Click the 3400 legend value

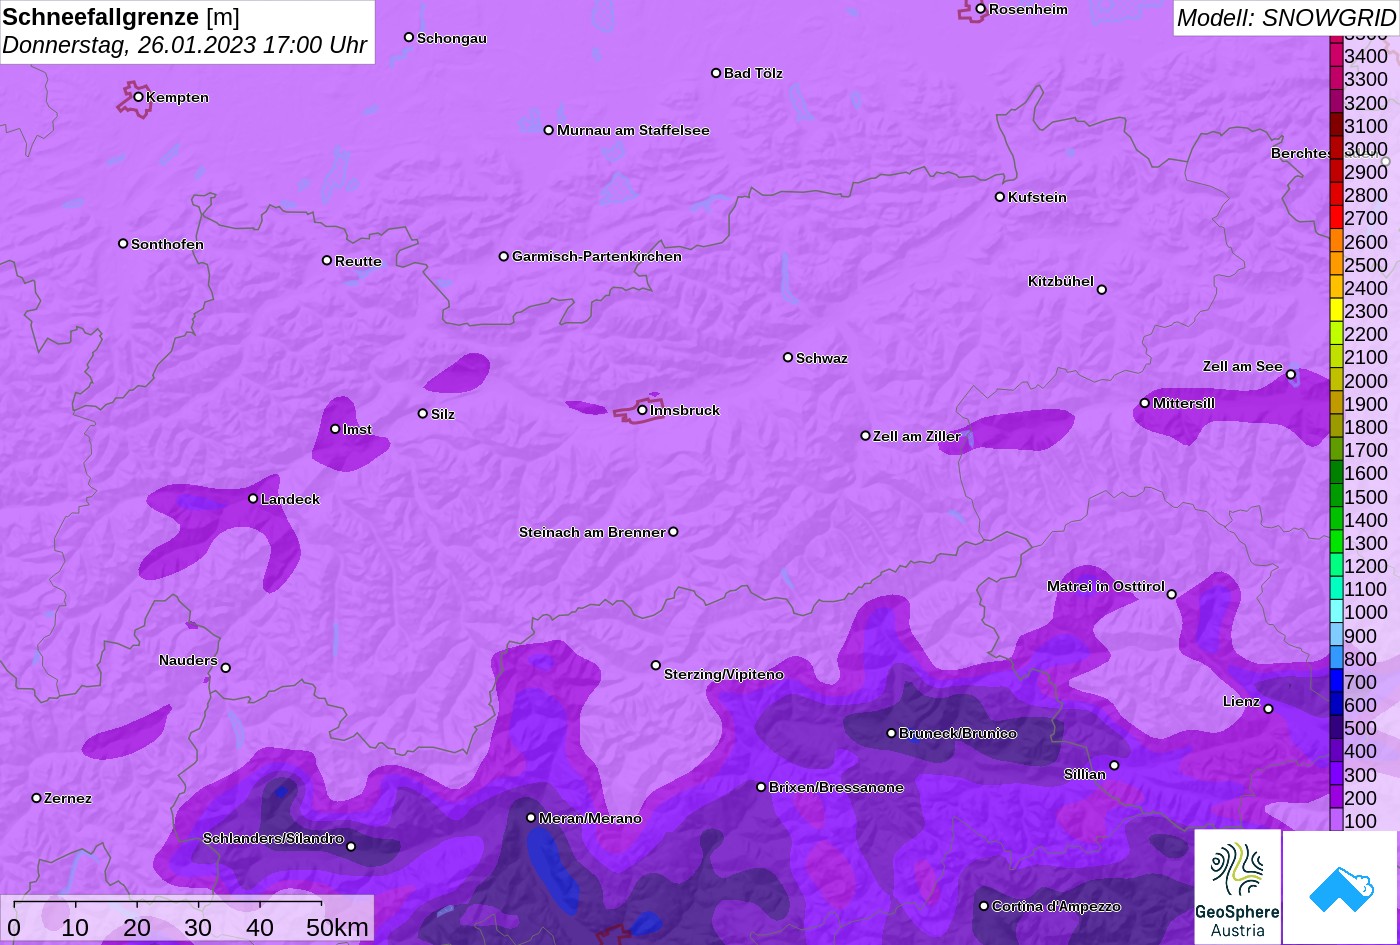1366,56
